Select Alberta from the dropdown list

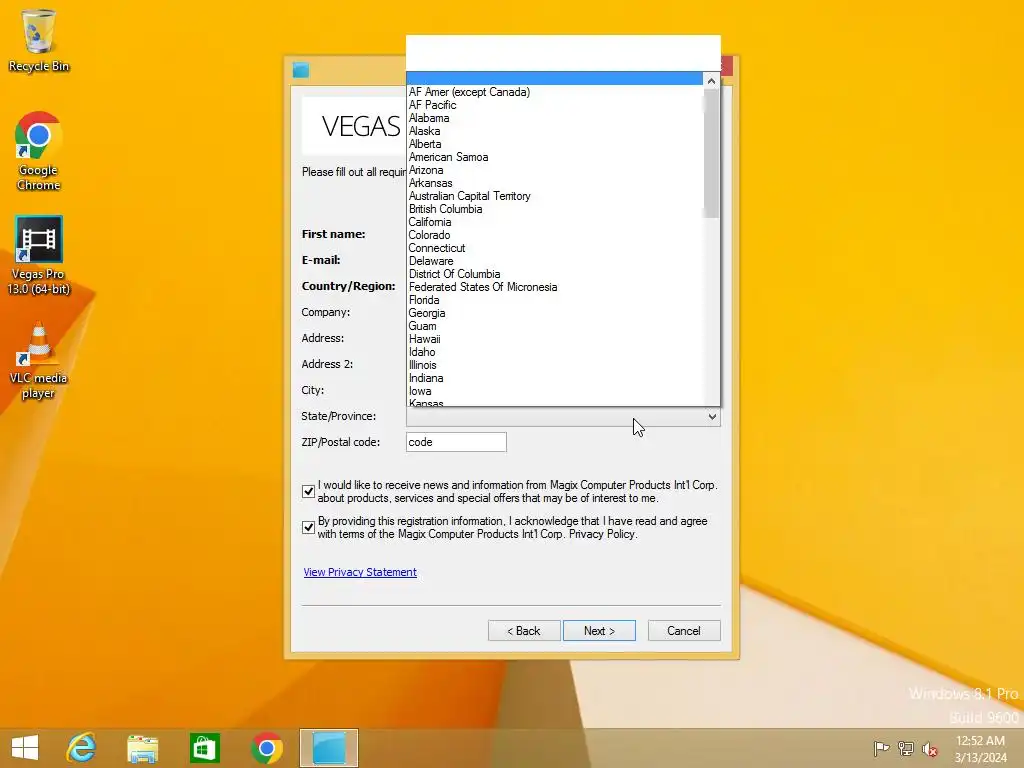pos(554,144)
